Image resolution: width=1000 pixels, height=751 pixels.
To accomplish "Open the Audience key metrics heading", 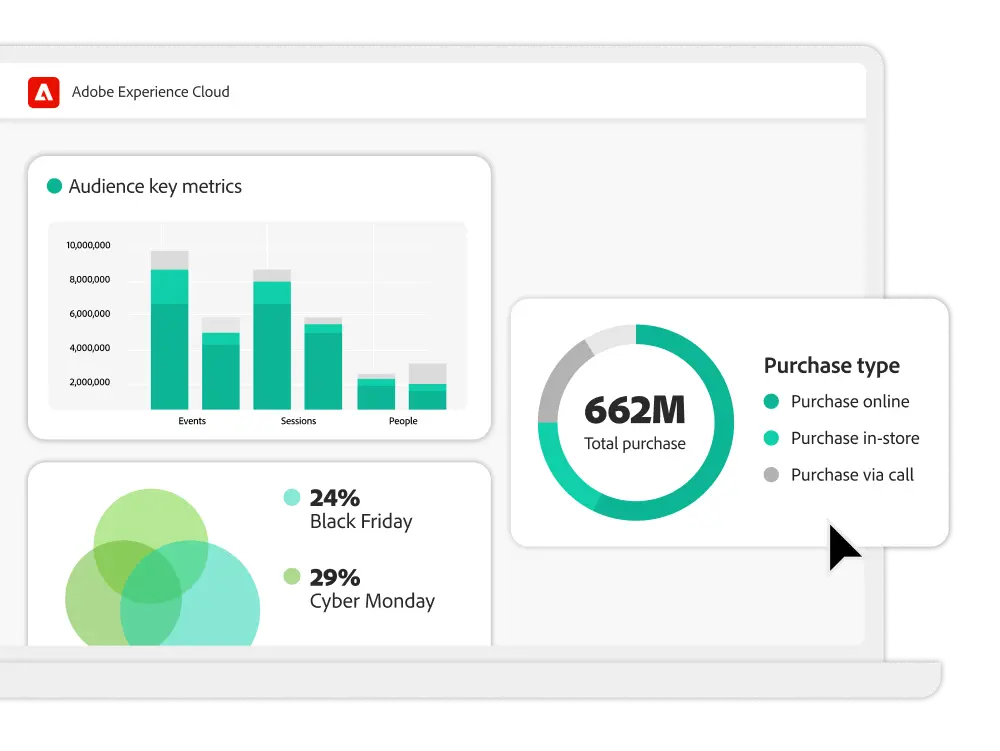I will [155, 186].
